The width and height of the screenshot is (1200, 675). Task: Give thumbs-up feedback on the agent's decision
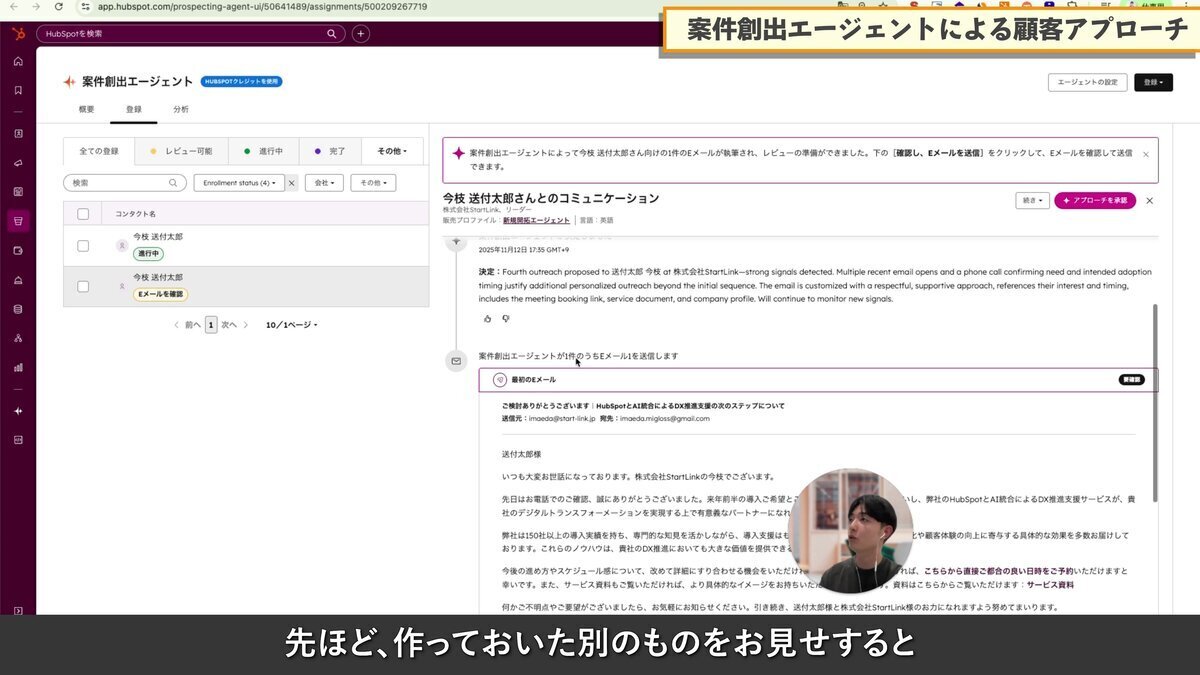(x=487, y=318)
